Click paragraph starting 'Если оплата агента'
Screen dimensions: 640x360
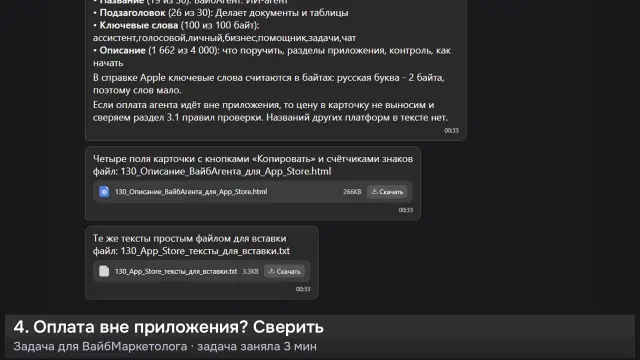coord(270,111)
